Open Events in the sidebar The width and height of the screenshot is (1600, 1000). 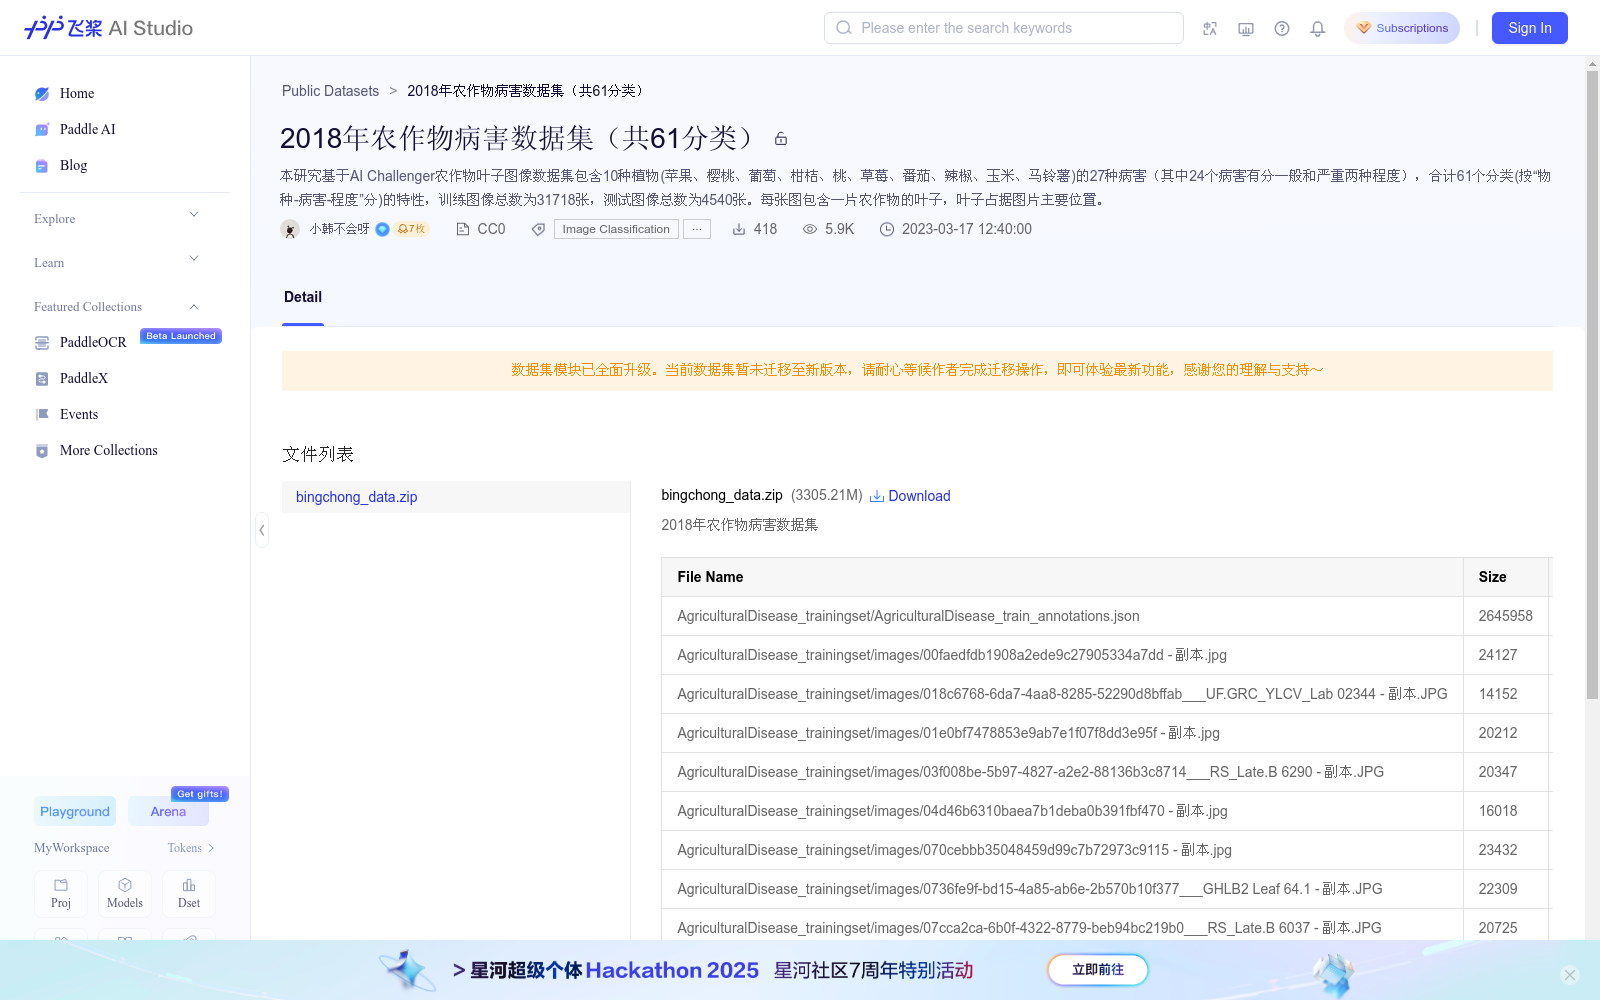[79, 414]
